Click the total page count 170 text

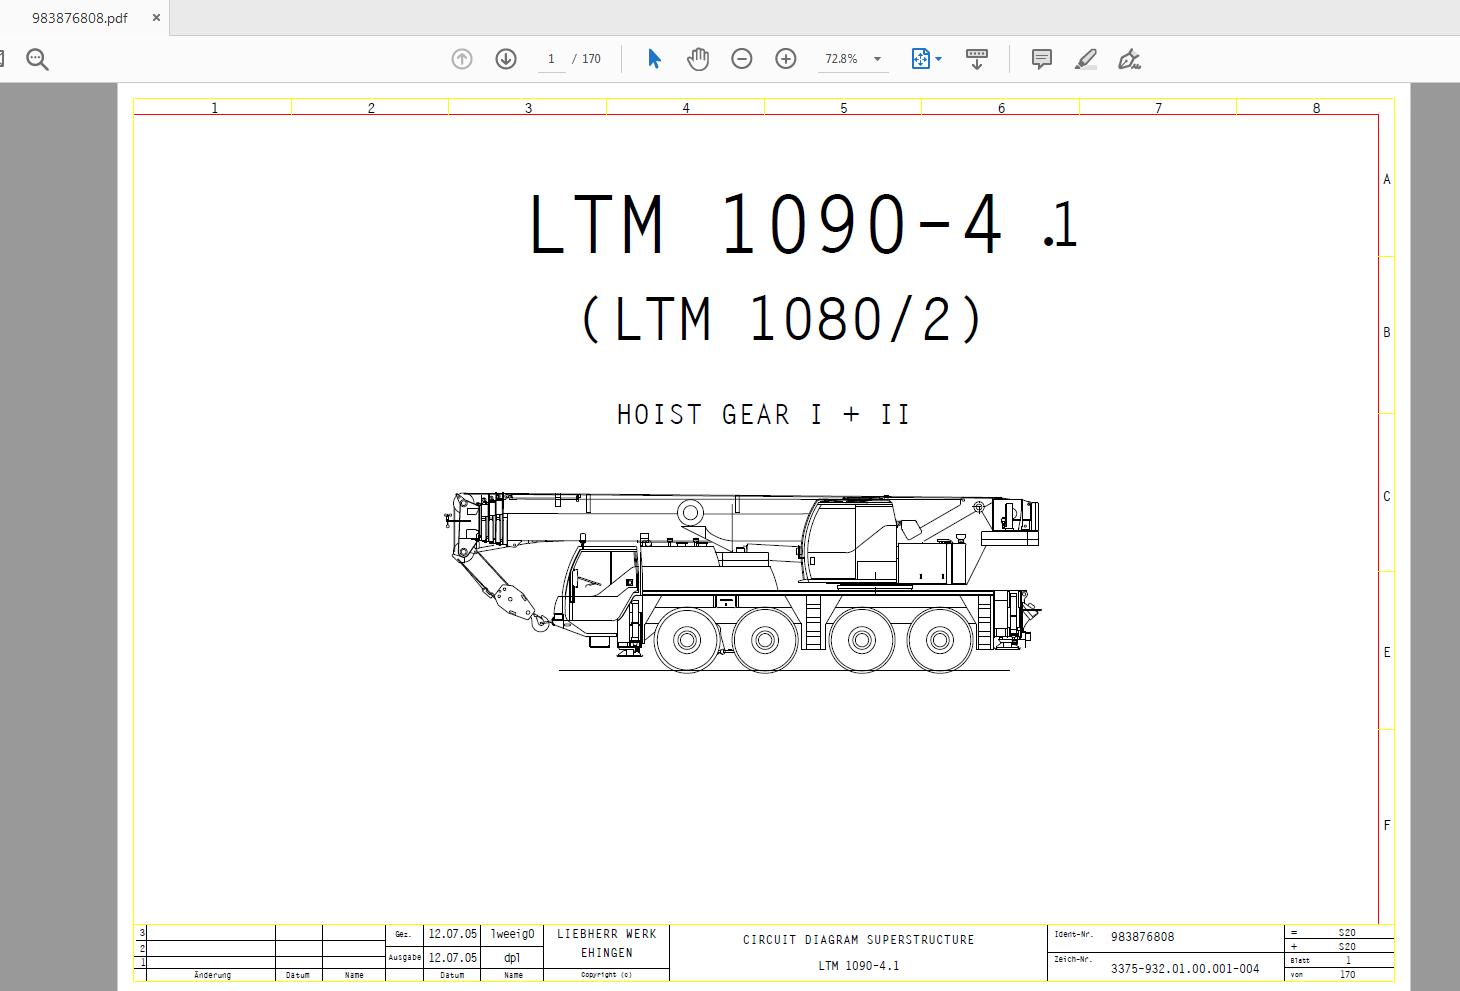point(592,59)
